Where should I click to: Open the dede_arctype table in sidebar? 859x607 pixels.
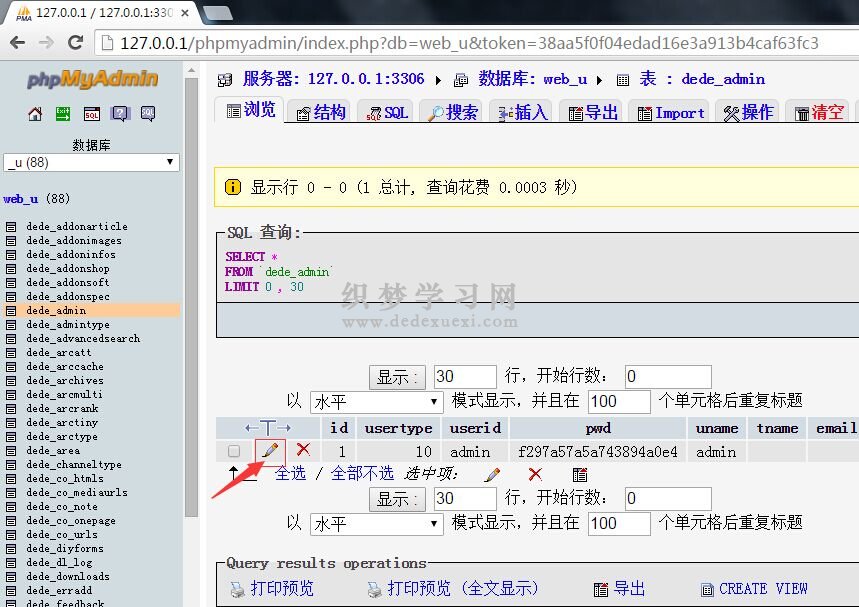[x=62, y=437]
